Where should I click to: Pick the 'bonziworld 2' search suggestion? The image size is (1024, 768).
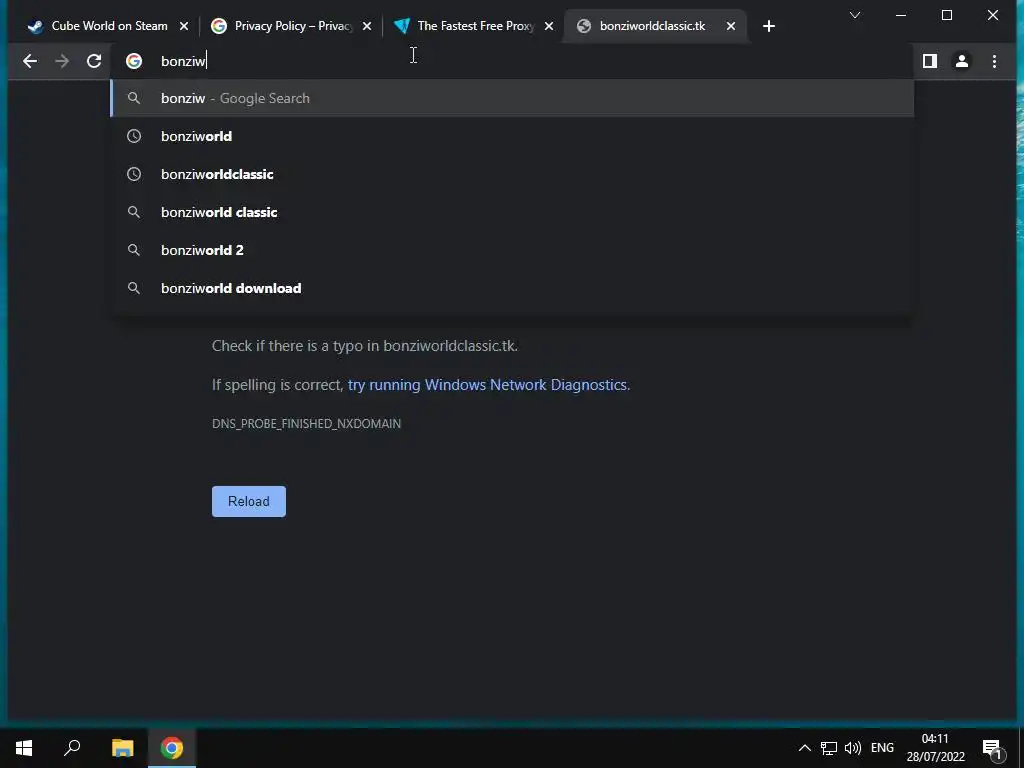coord(512,249)
